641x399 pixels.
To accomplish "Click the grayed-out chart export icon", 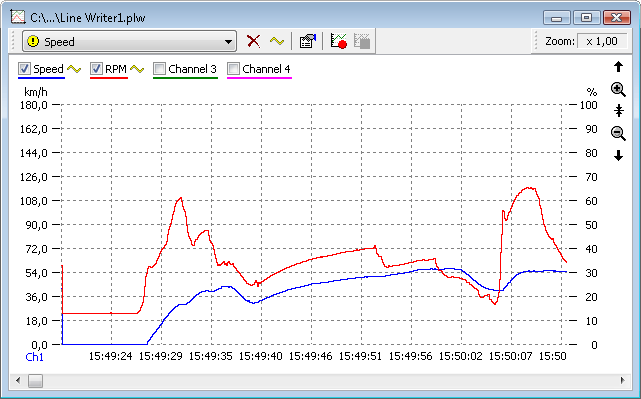I will tap(362, 41).
